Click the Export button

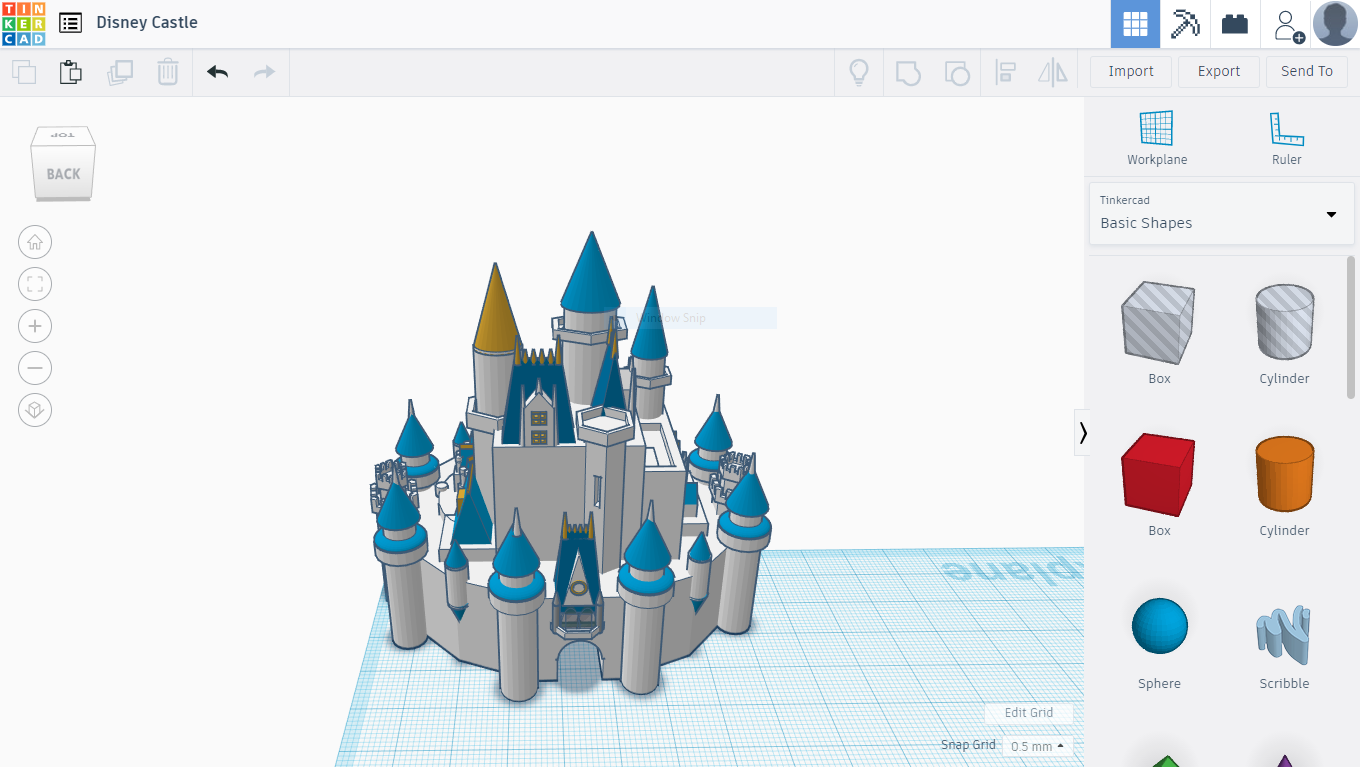tap(1219, 71)
